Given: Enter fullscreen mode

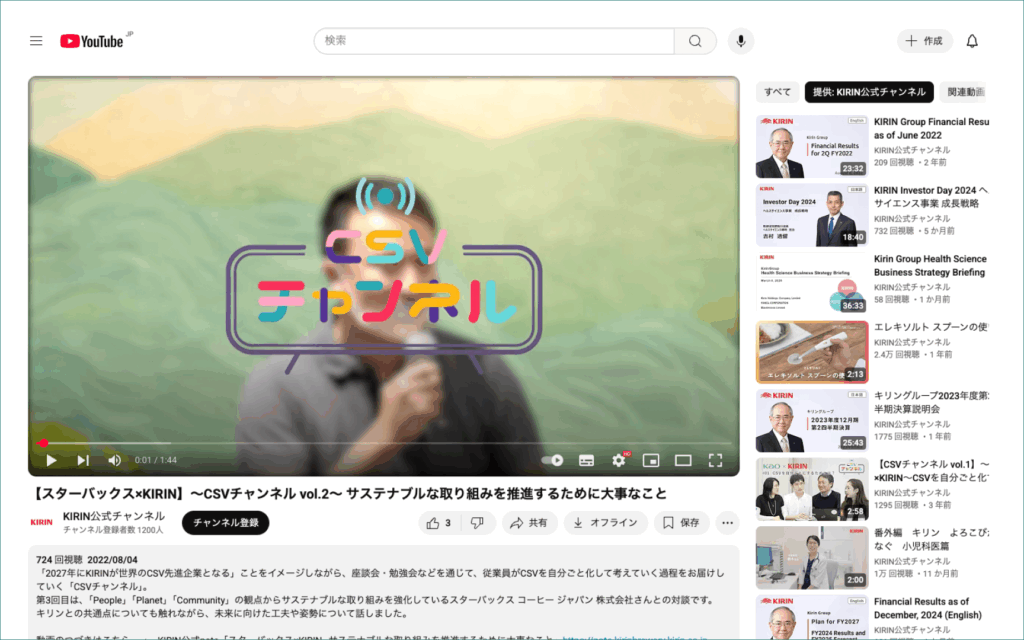Looking at the screenshot, I should [x=715, y=460].
